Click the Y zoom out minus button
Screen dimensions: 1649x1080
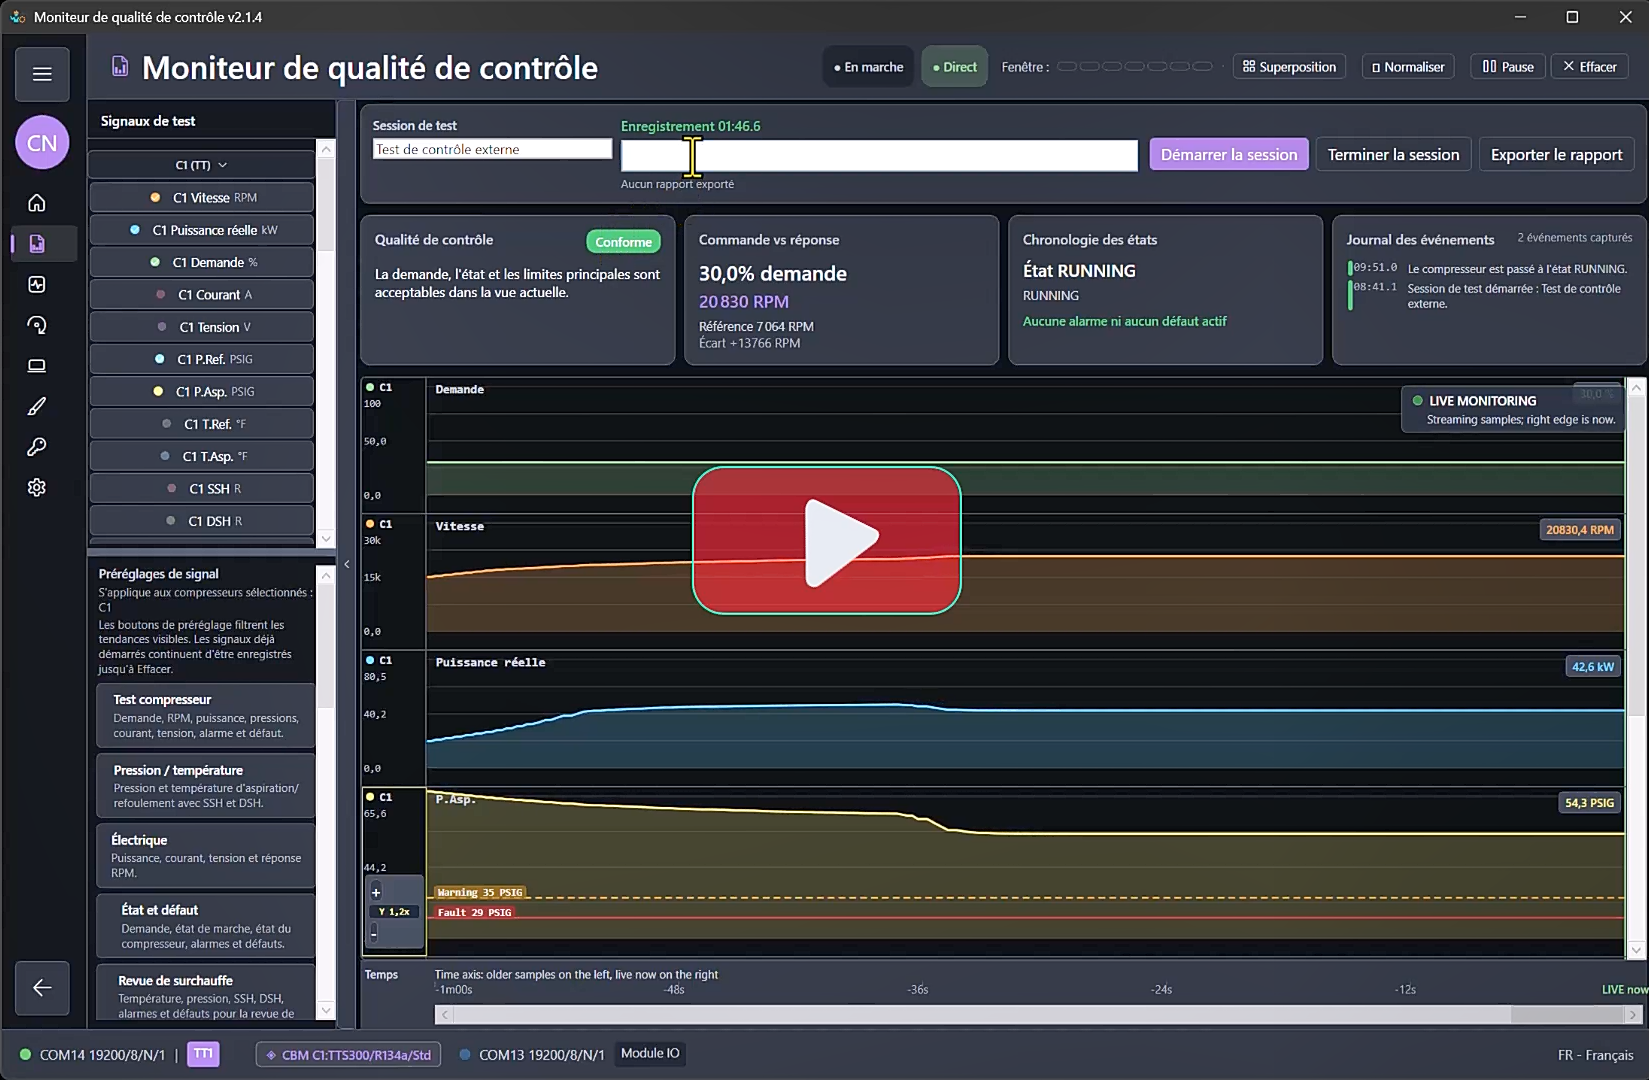click(x=374, y=934)
